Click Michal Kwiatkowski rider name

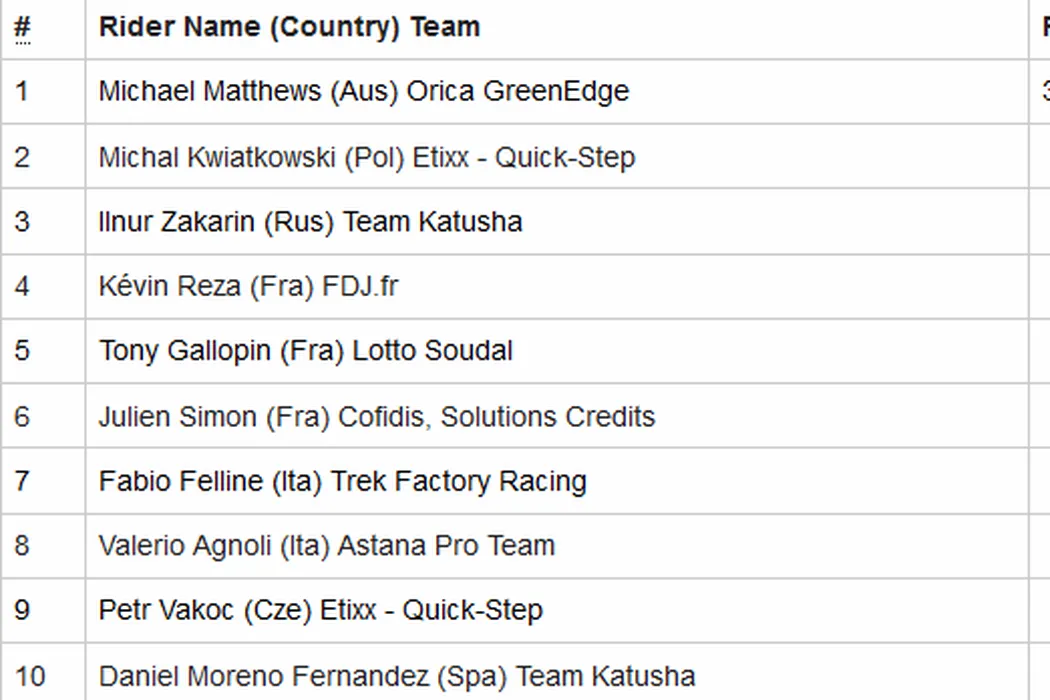tap(366, 158)
